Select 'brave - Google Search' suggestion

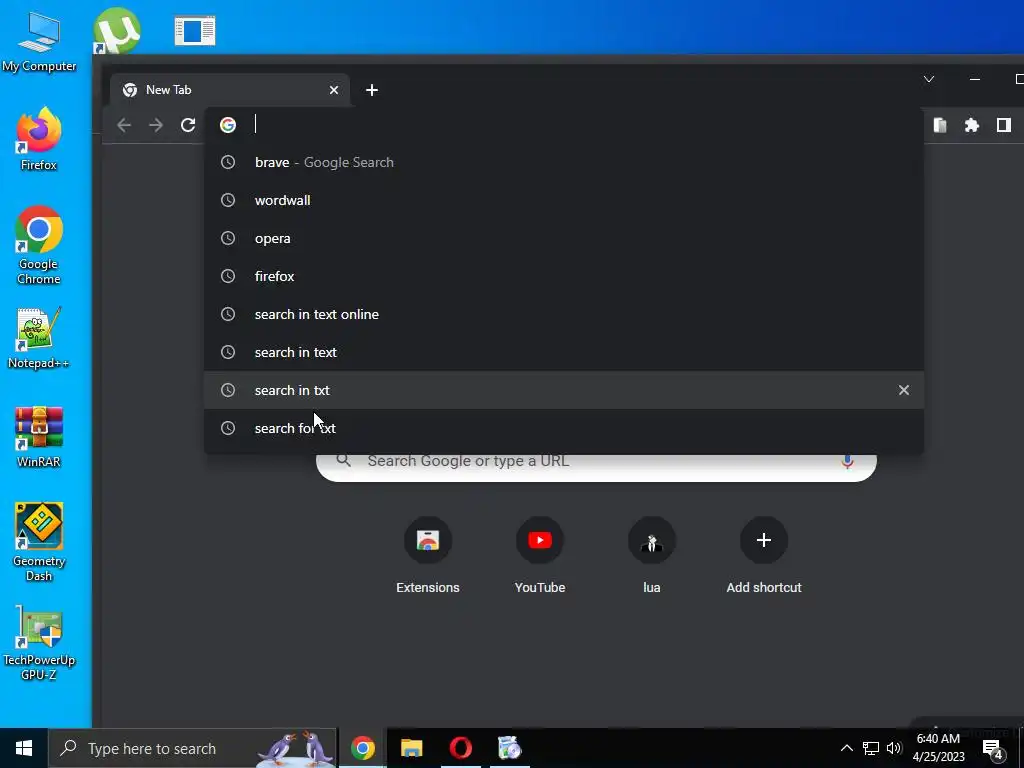click(564, 163)
